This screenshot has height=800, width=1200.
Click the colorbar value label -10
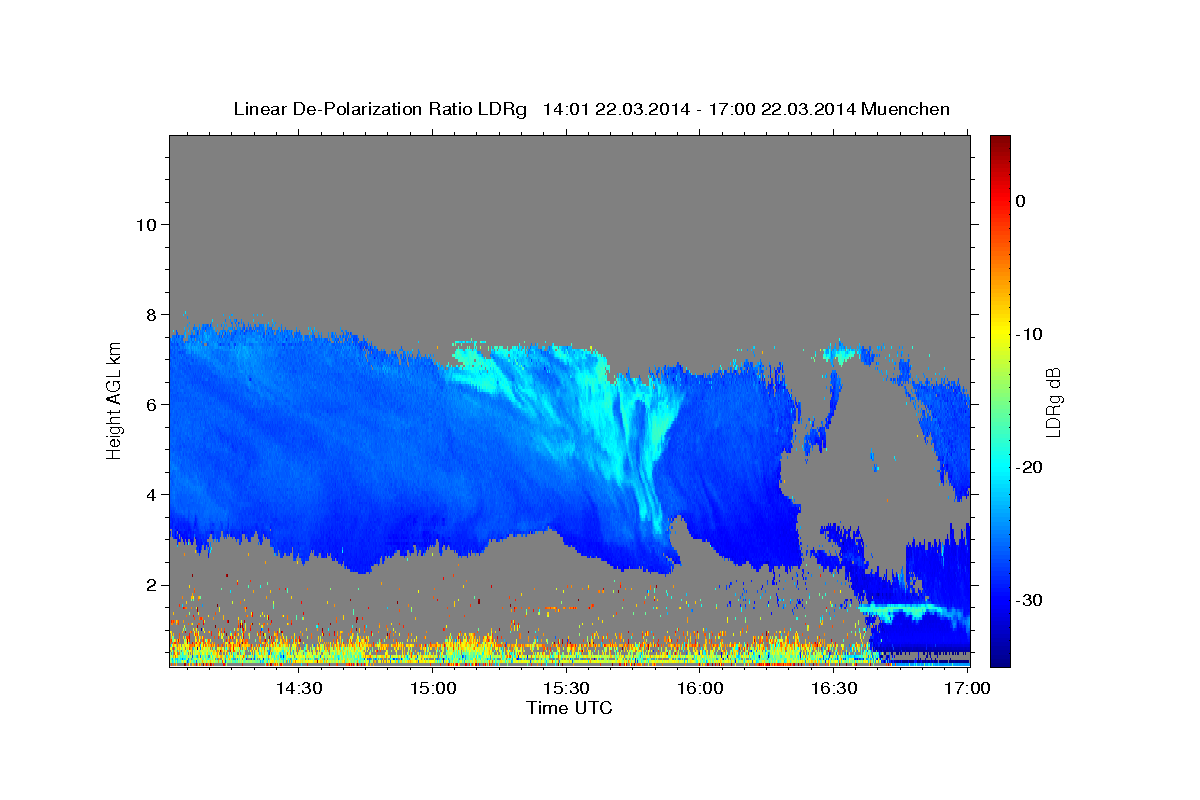[x=1029, y=334]
